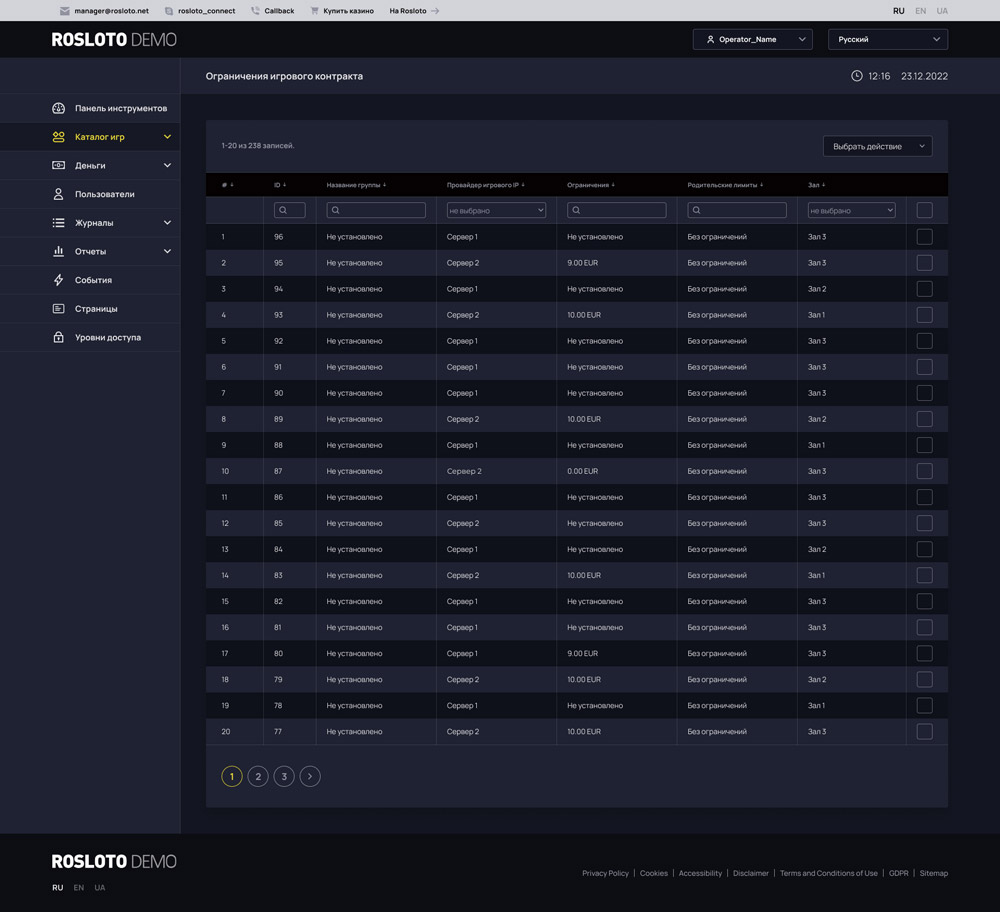The width and height of the screenshot is (1000, 912).
Task: Click the next page arrow in pagination
Action: click(310, 776)
